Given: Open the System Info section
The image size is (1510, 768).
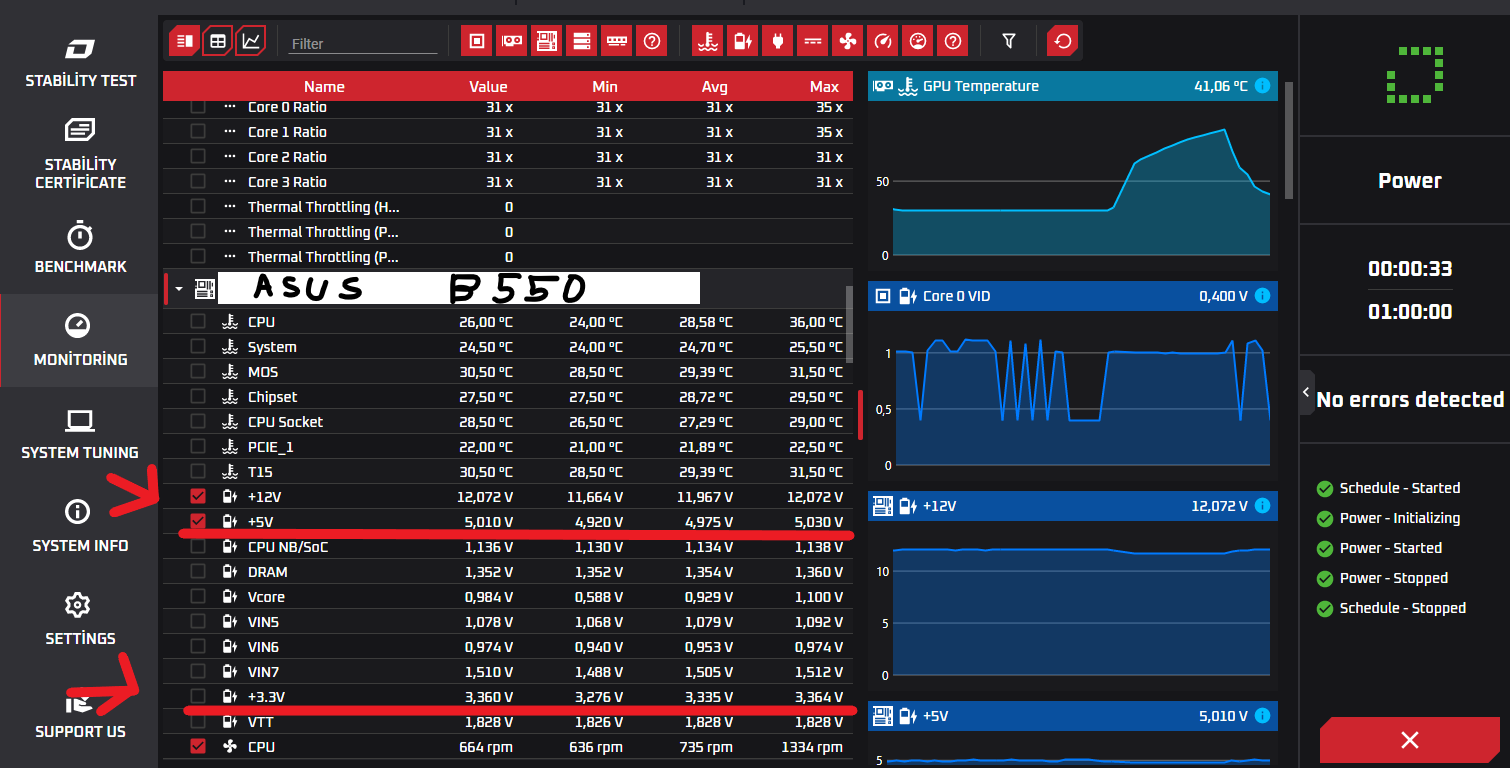Looking at the screenshot, I should point(80,527).
